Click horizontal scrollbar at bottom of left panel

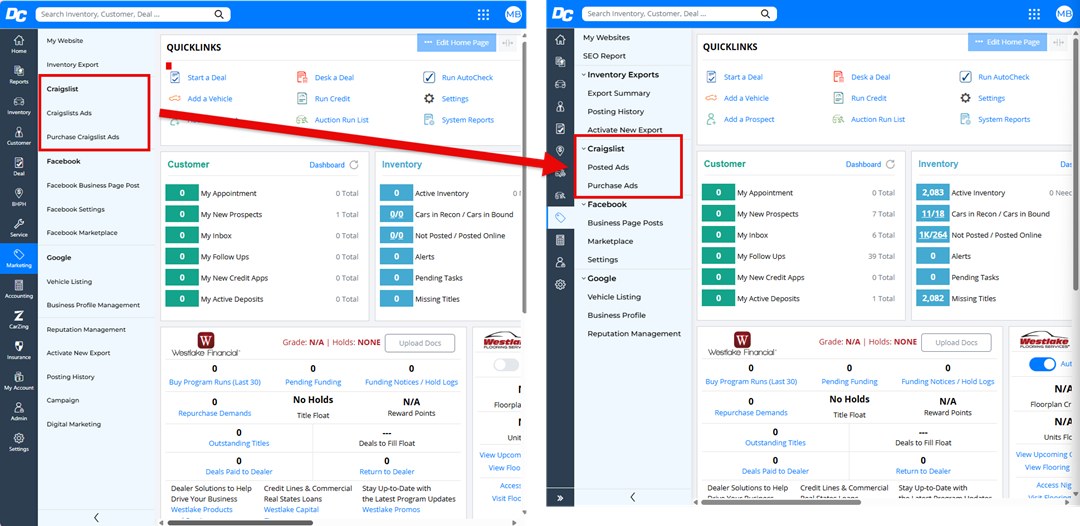[241, 523]
